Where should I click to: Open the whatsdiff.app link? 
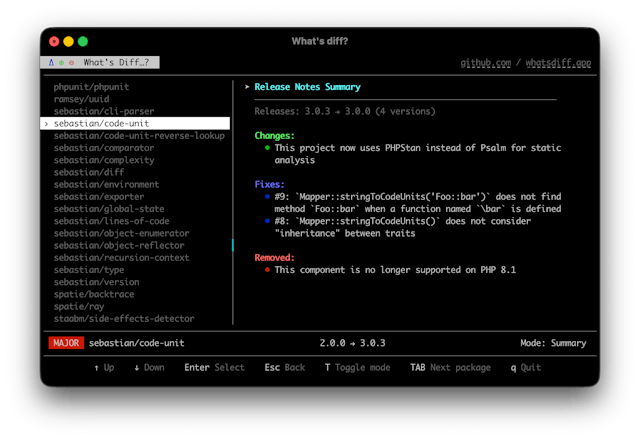pos(558,63)
